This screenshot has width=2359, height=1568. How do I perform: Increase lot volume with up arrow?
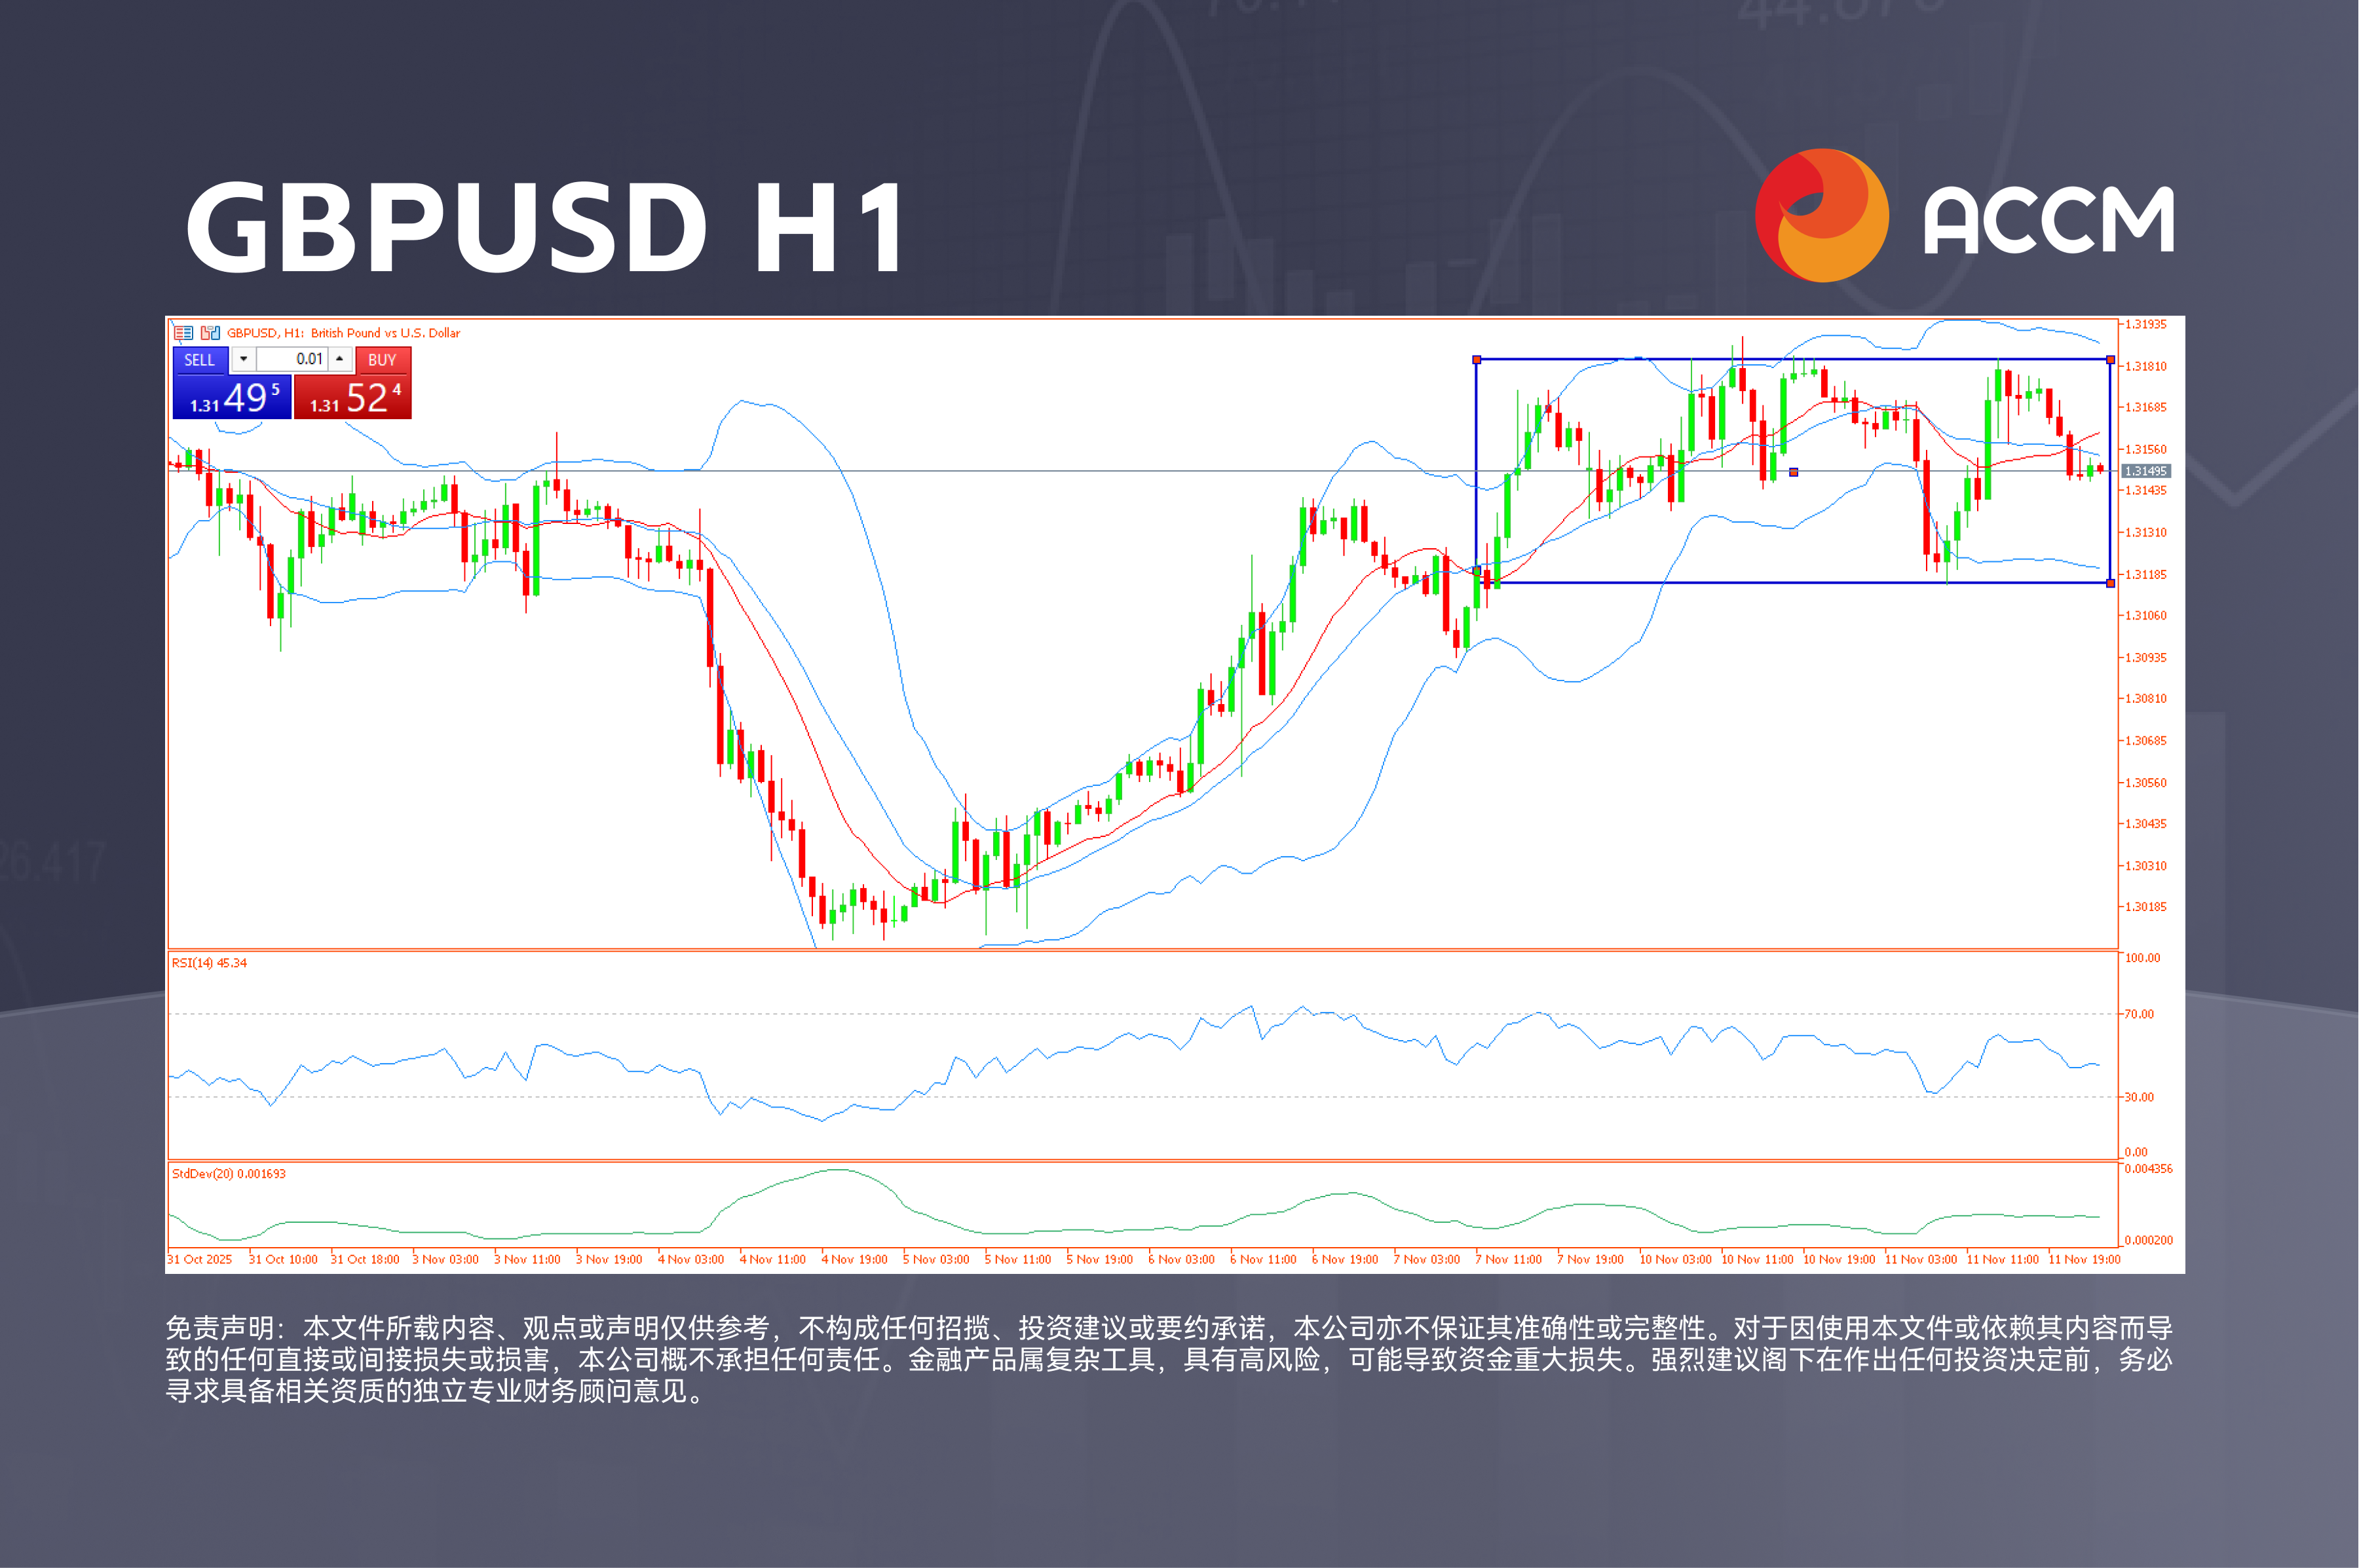point(340,359)
